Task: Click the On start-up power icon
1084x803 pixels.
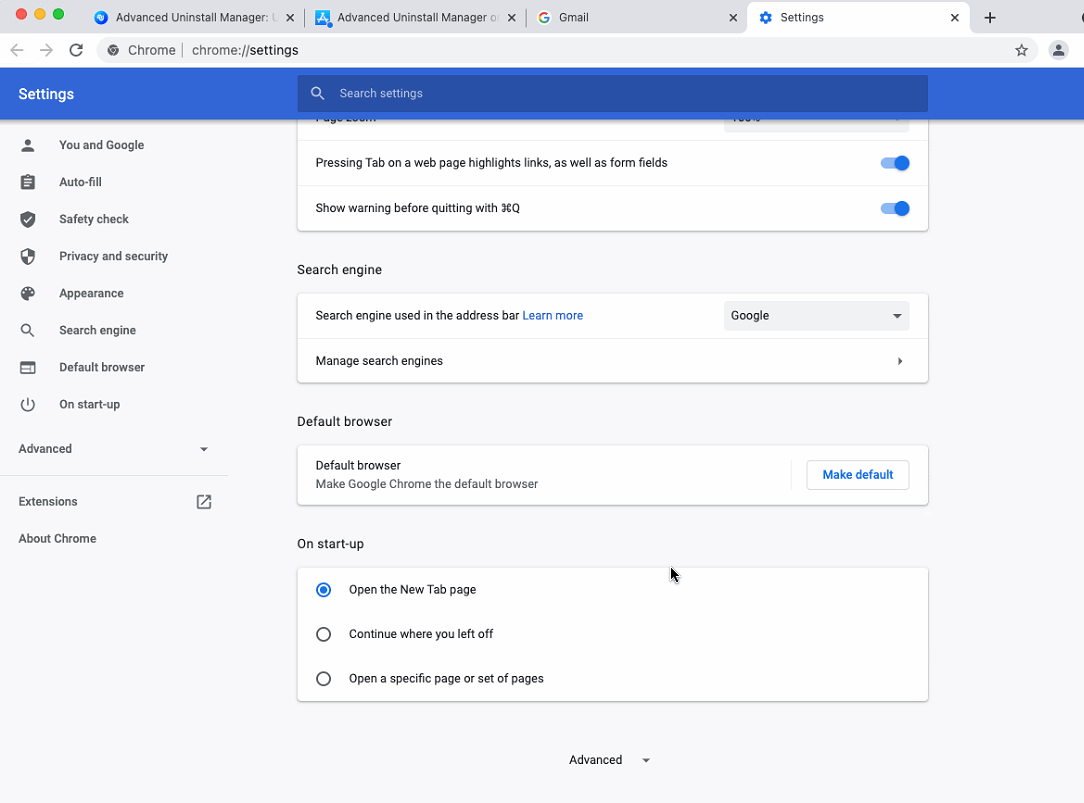Action: coord(28,404)
